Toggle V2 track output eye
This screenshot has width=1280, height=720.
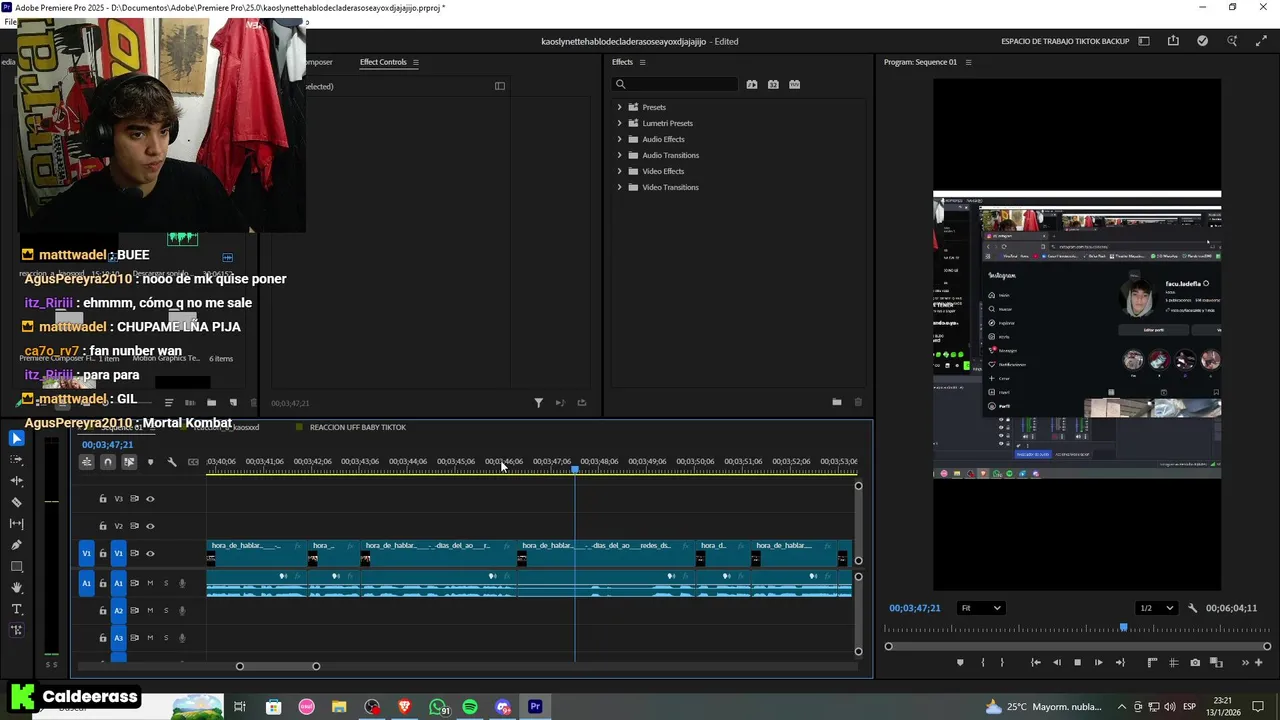click(x=150, y=526)
